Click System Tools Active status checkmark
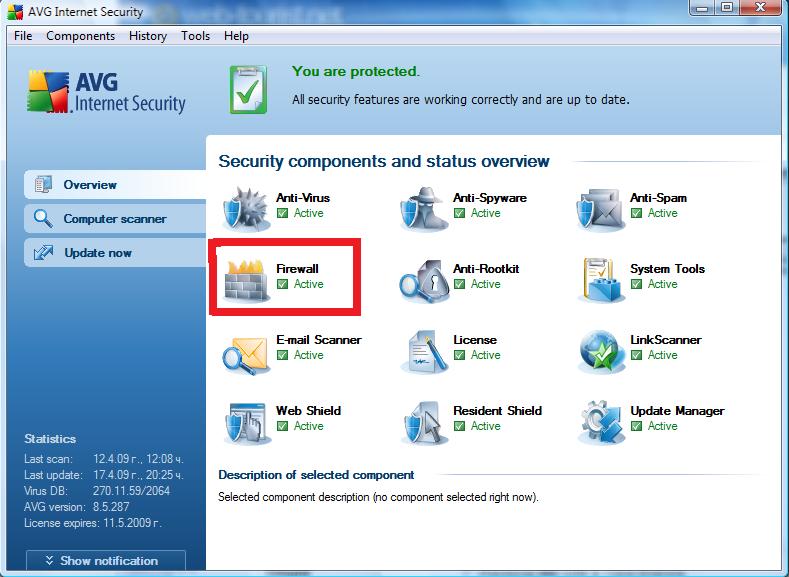789x577 pixels. point(637,284)
